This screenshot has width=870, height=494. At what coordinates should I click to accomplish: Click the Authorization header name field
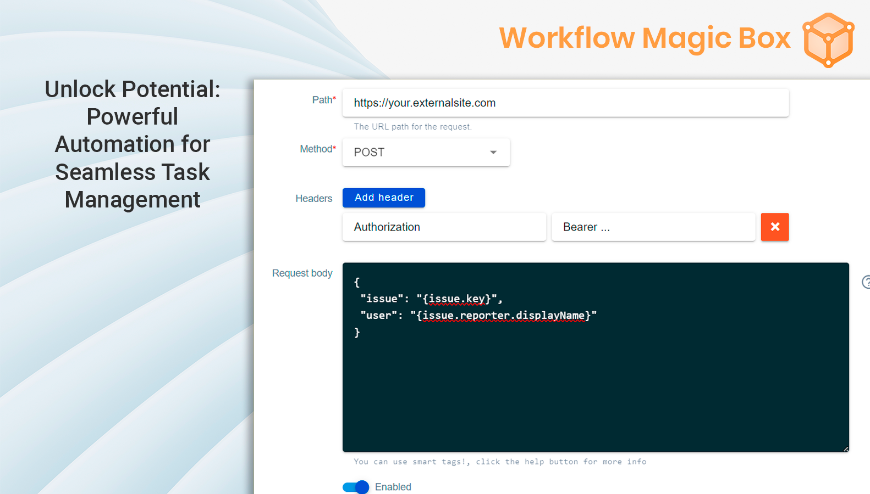click(444, 227)
